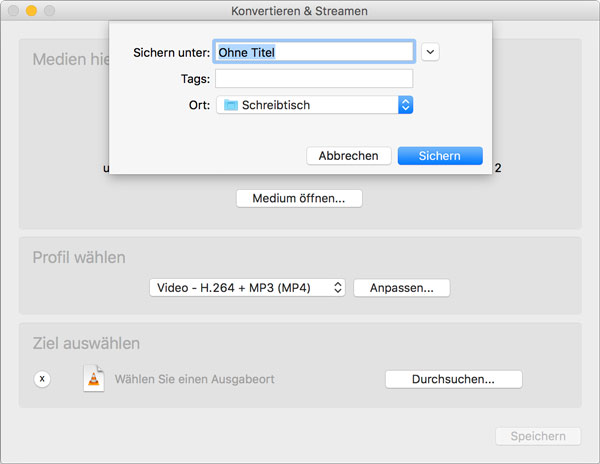Click the Medium öffnen button
The image size is (600, 464).
(x=299, y=198)
